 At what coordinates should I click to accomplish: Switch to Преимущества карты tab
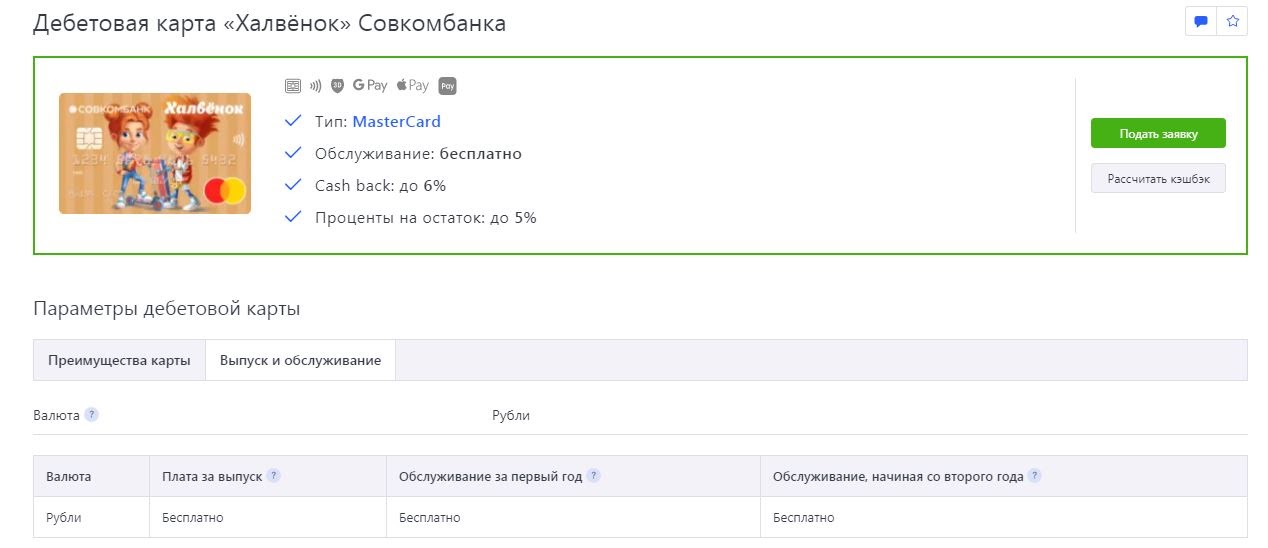coord(119,360)
